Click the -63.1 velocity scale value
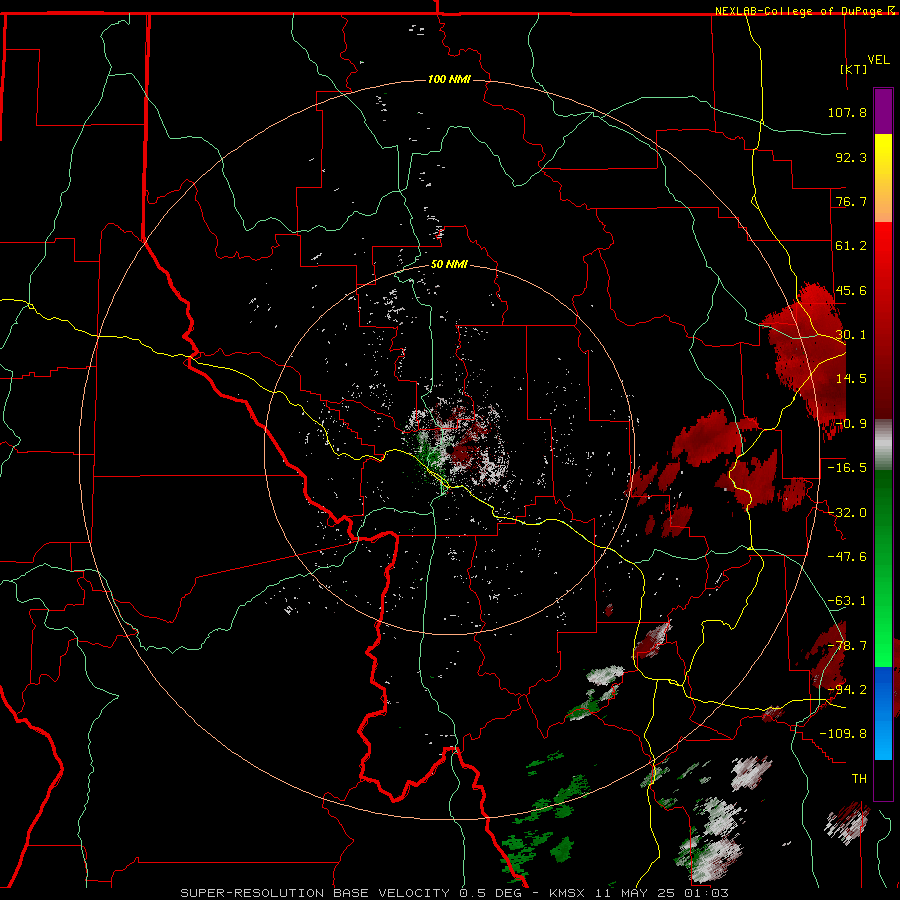This screenshot has height=900, width=900. (847, 601)
